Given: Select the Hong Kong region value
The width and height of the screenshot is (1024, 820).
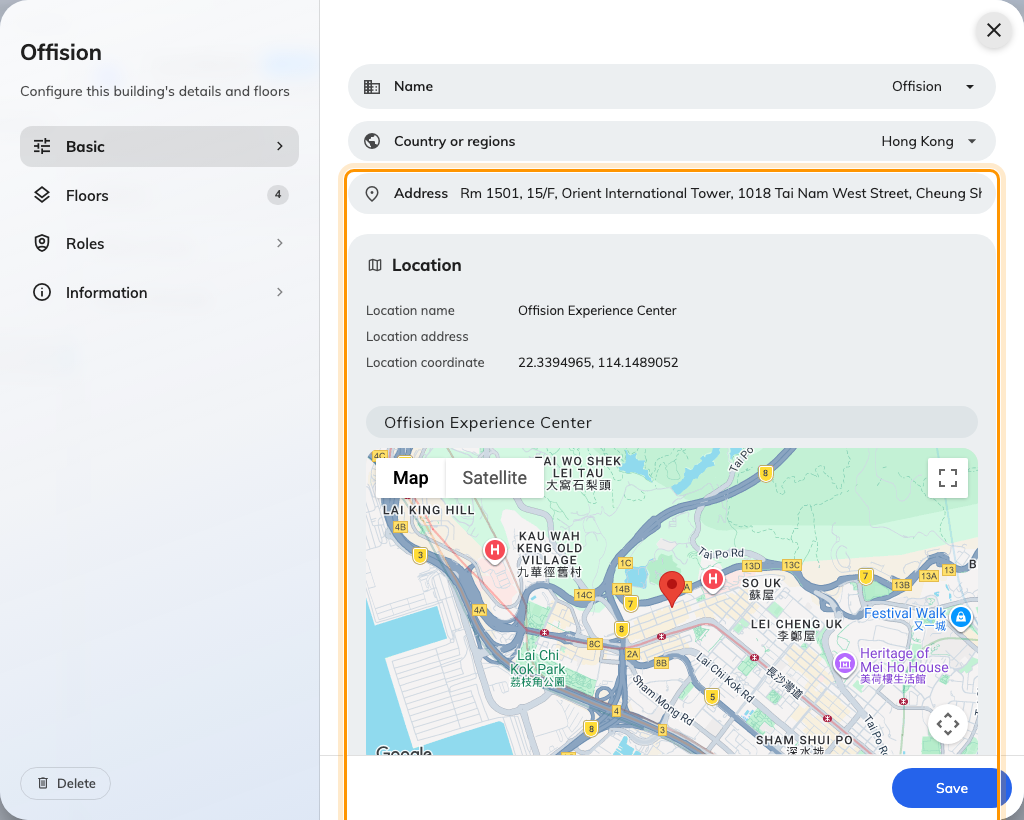Looking at the screenshot, I should [x=917, y=141].
